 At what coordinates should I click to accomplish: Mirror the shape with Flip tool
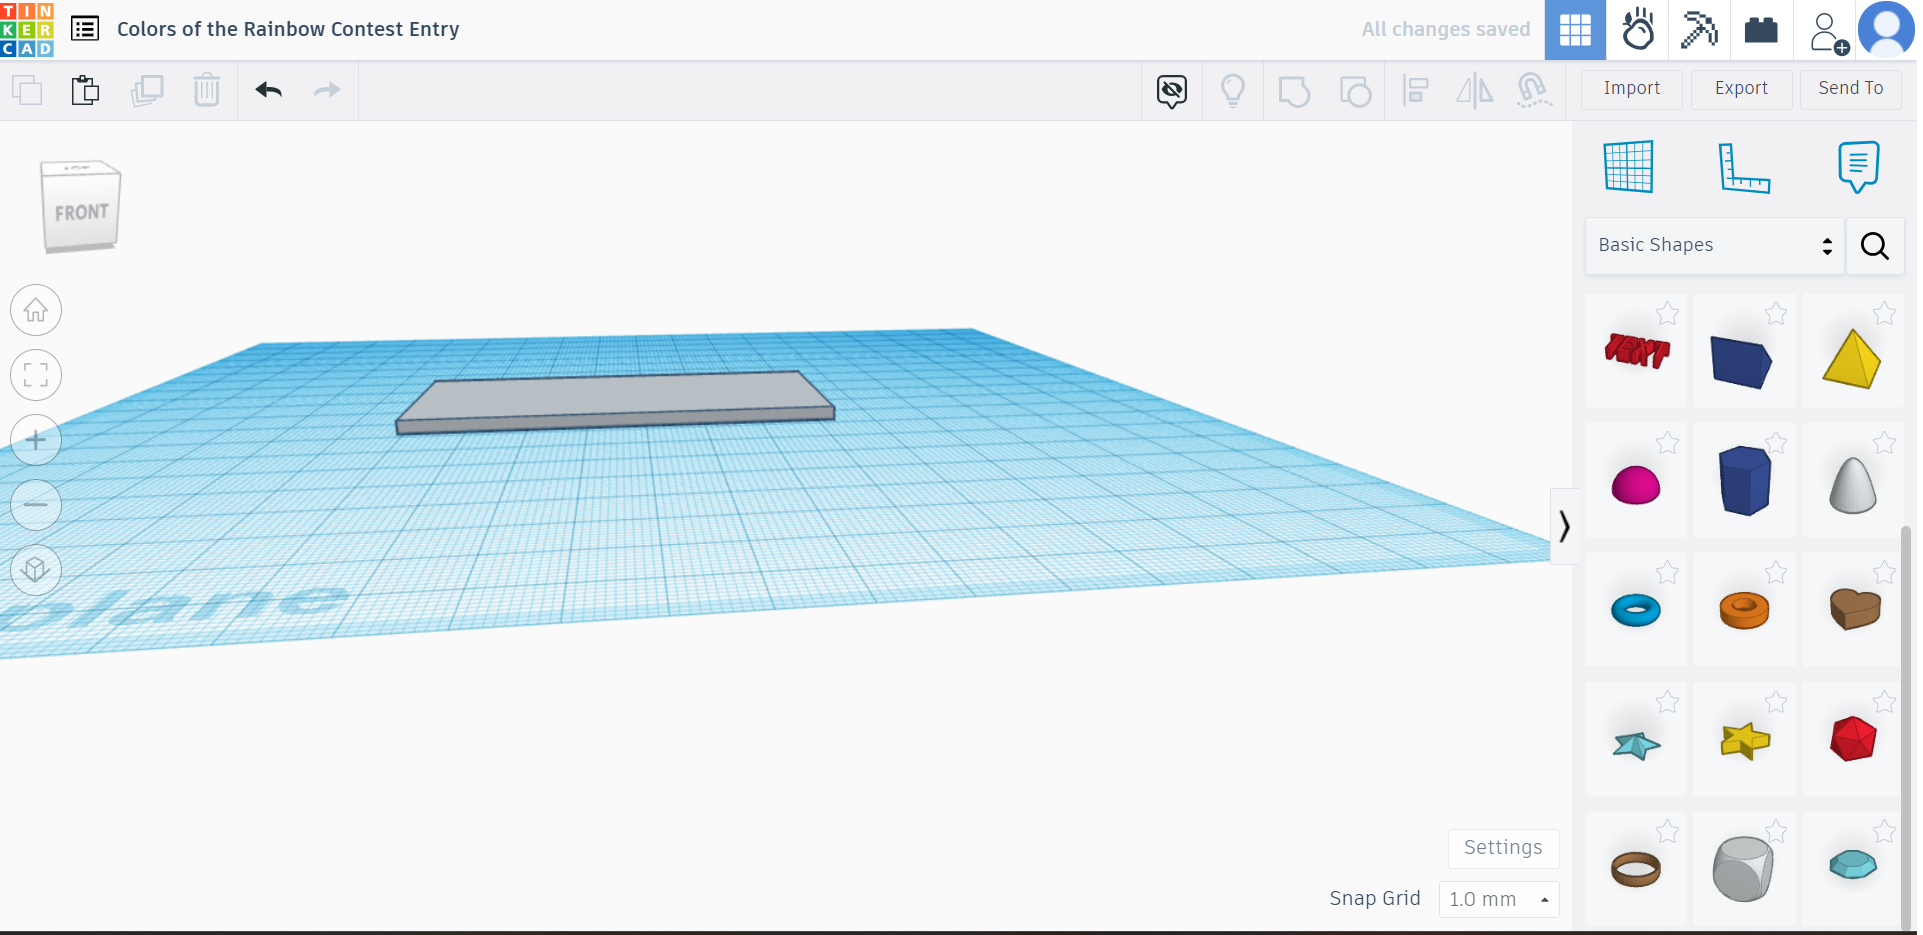tap(1474, 90)
